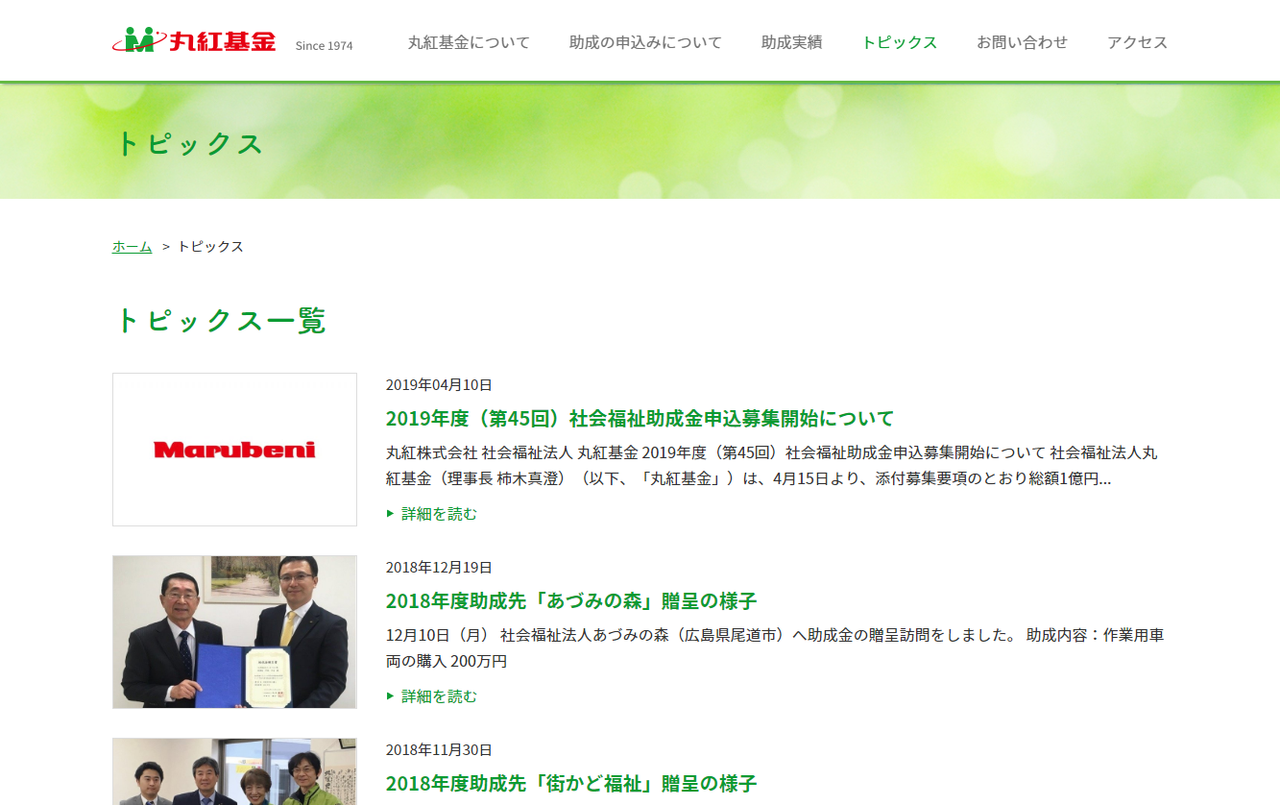Open the 「街かど福祉」贈呈の様子 article title
Screen dimensions: 1280x805
[x=571, y=783]
